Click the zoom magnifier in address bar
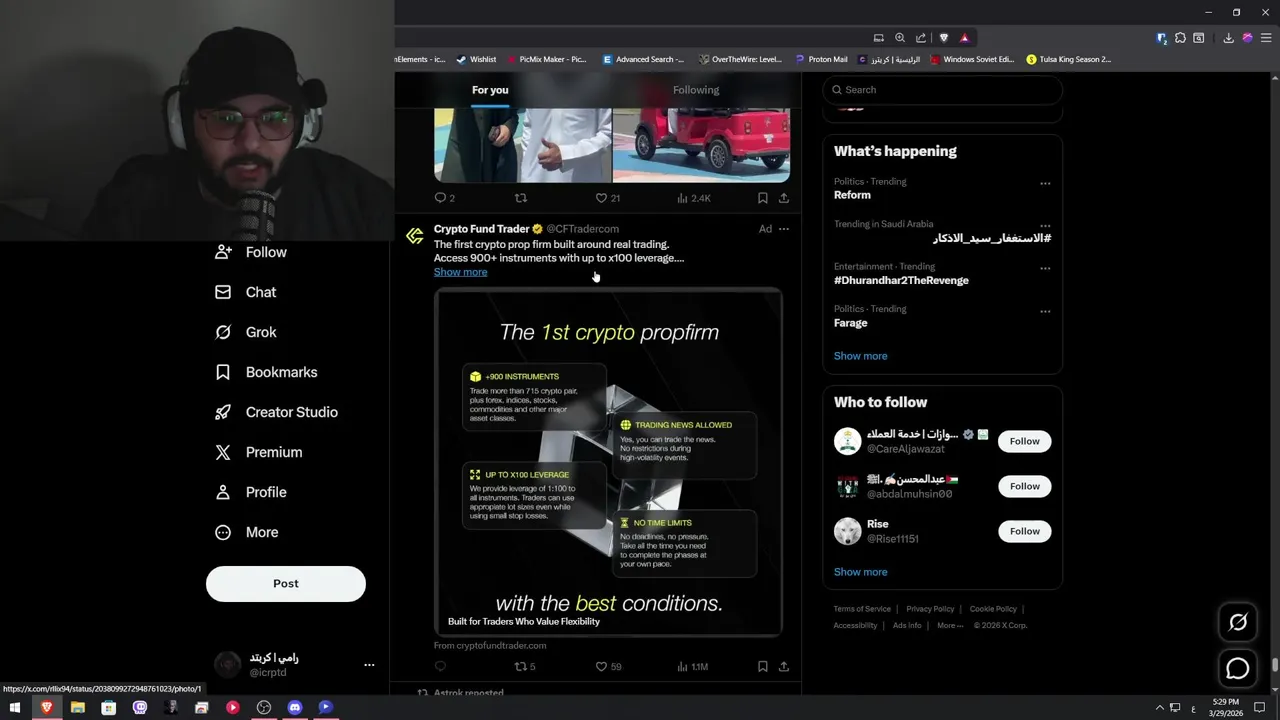 click(x=900, y=38)
